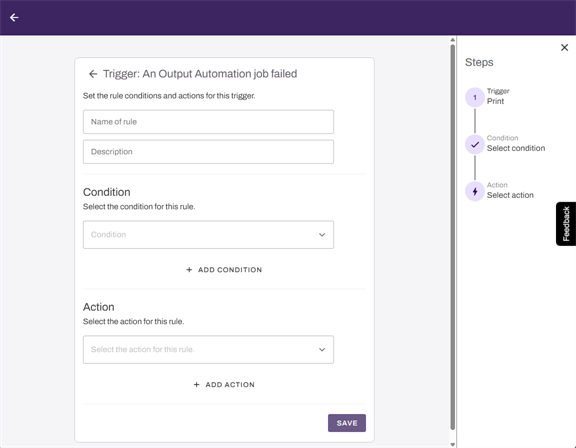
Task: Close the Steps panel
Action: pyautogui.click(x=564, y=47)
